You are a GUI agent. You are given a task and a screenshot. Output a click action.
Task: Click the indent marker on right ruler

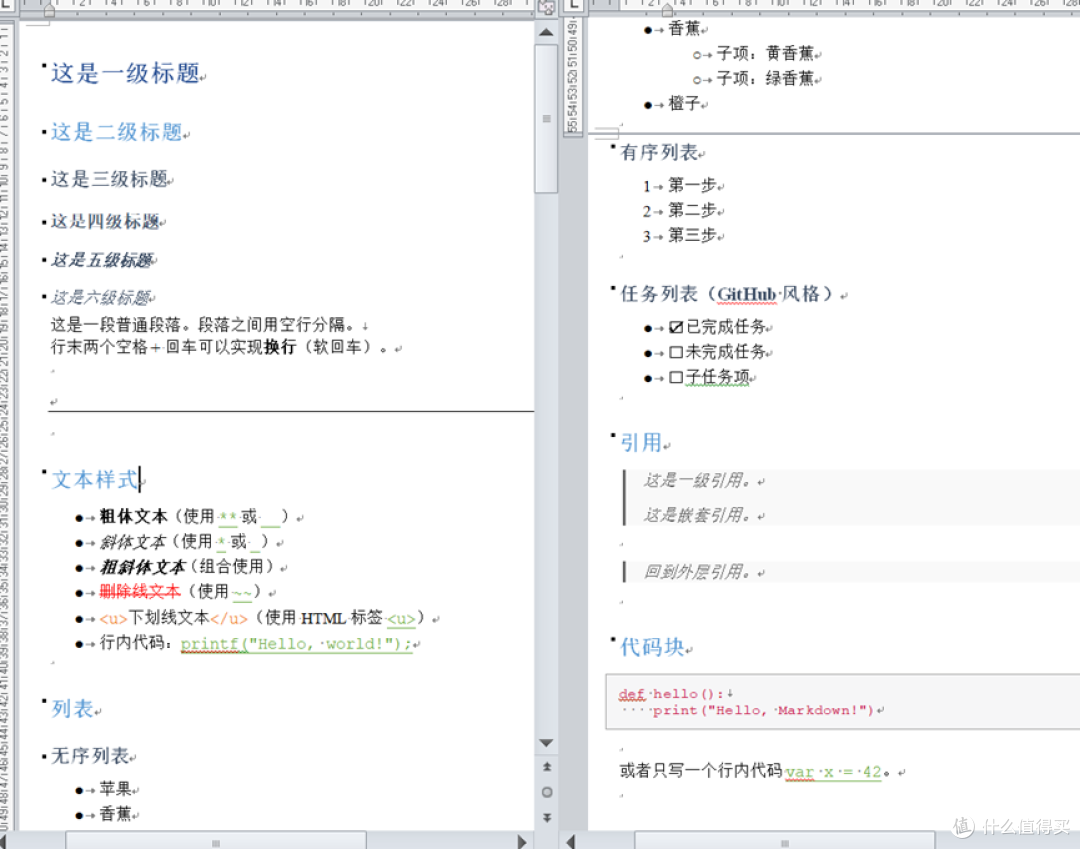[x=667, y=10]
